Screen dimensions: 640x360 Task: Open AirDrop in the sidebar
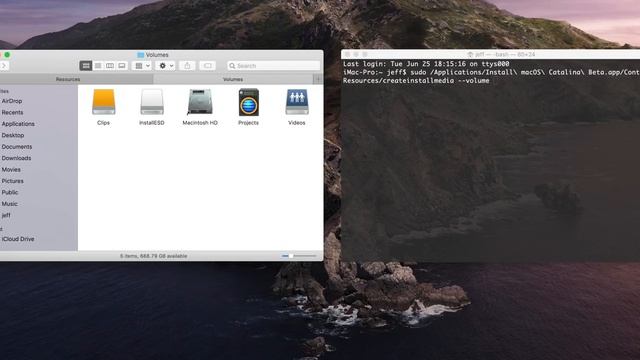(x=12, y=101)
